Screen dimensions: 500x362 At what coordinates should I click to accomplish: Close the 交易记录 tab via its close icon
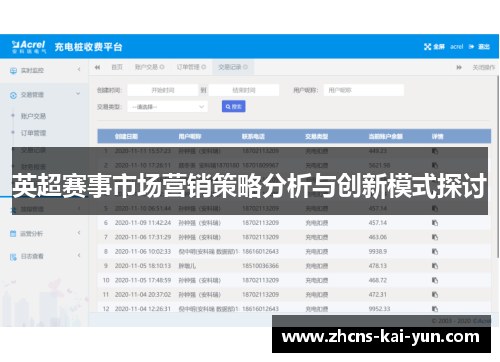coord(245,67)
